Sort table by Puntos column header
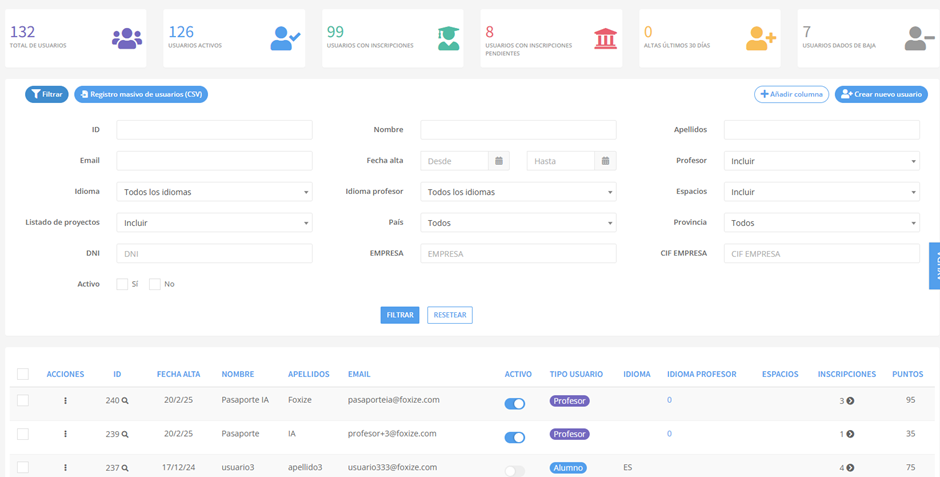This screenshot has height=477, width=940. 908,374
